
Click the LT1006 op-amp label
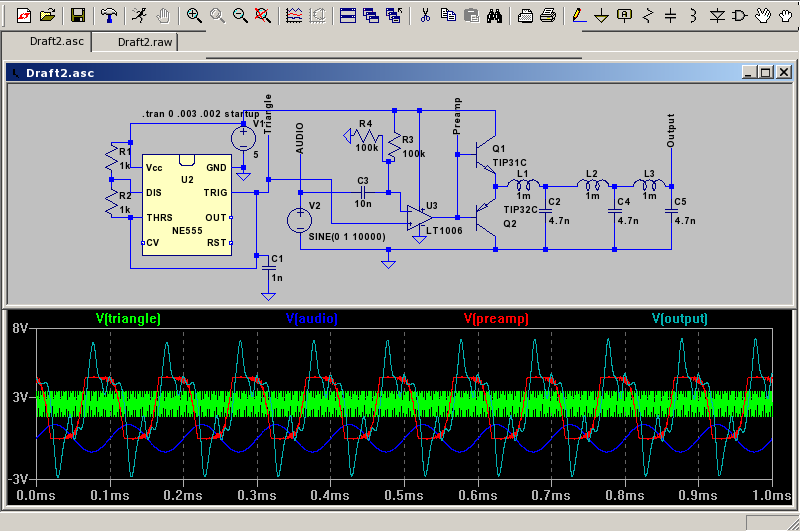coord(444,231)
